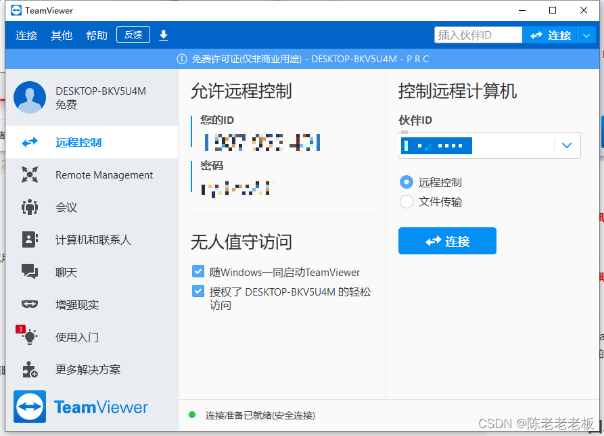Click the green connection status indicator
Image resolution: width=604 pixels, height=436 pixels.
(x=192, y=415)
